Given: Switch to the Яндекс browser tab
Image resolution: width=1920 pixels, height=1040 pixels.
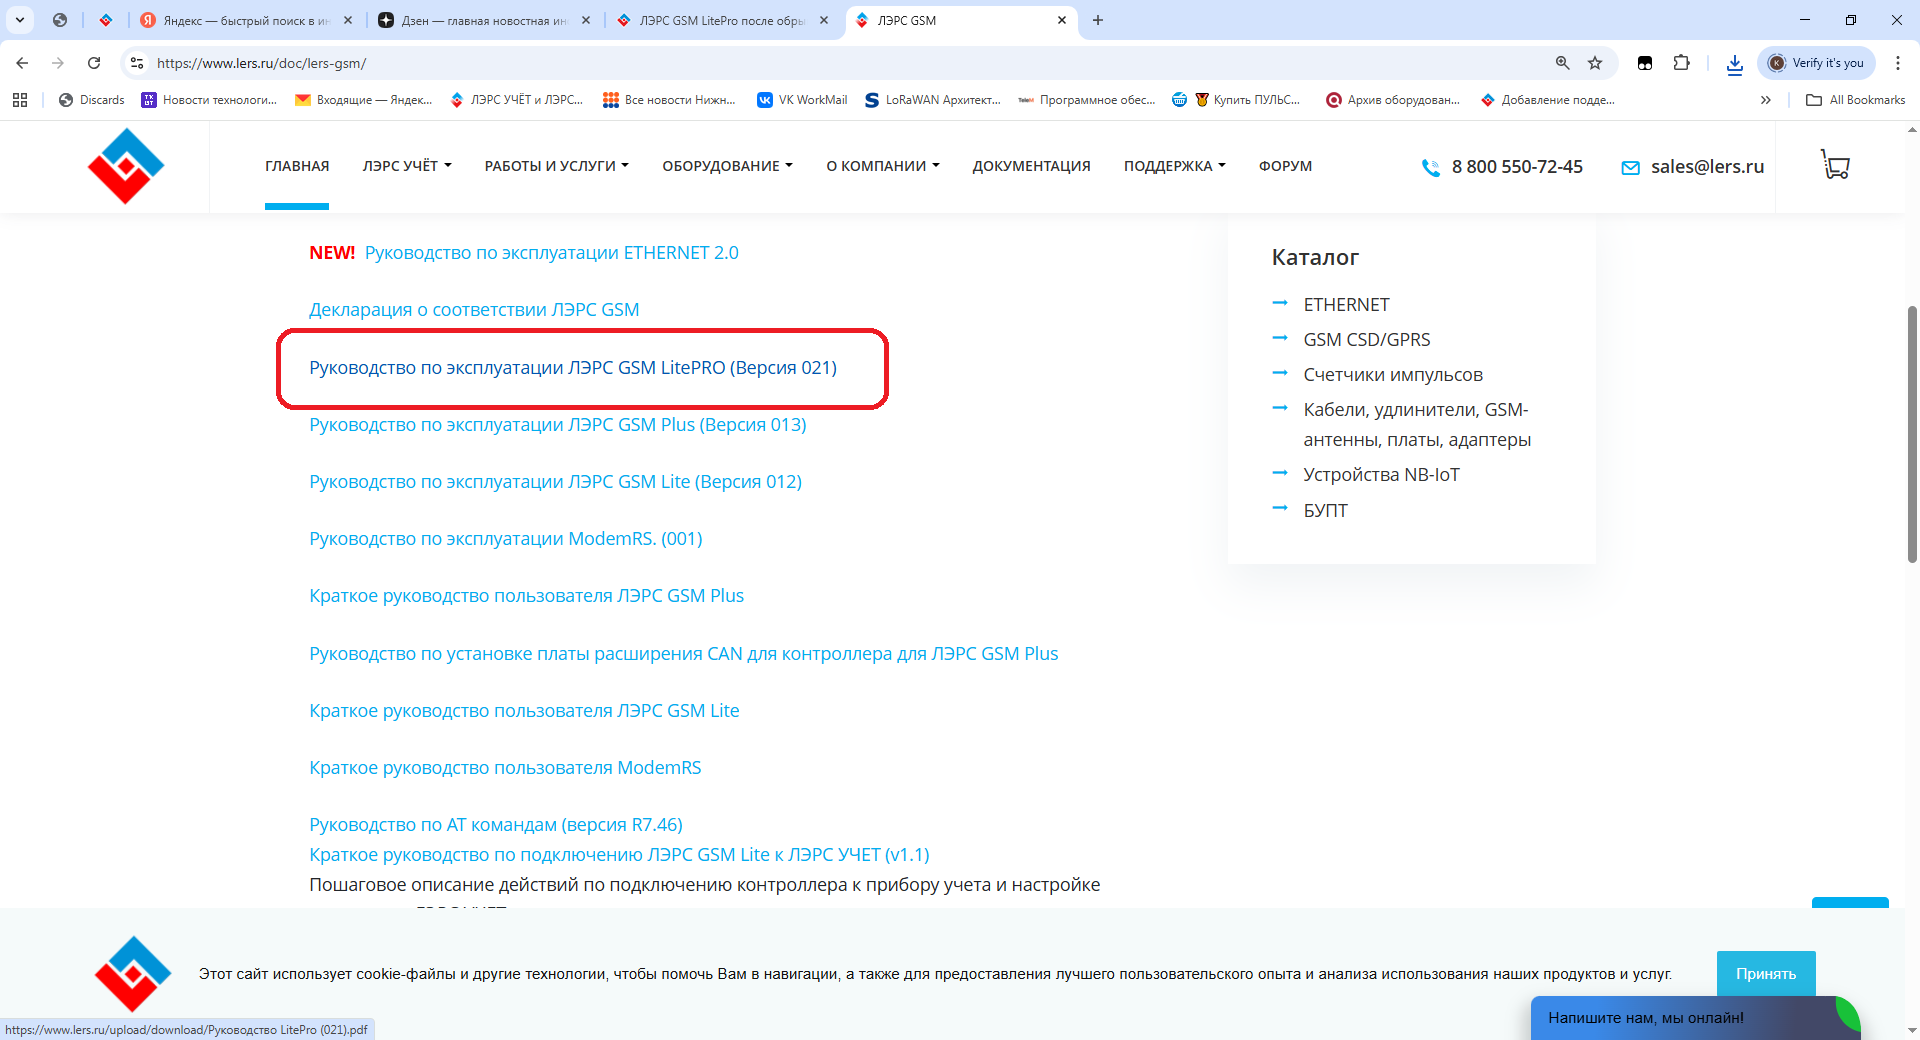Looking at the screenshot, I should tap(245, 20).
